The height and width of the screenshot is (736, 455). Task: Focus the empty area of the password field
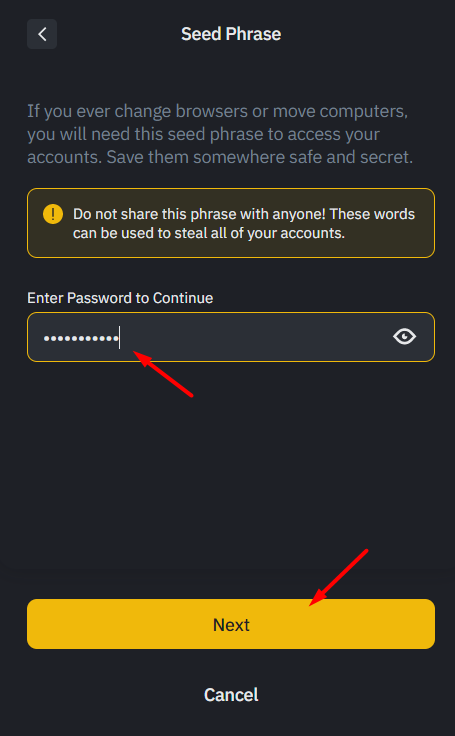pos(254,337)
